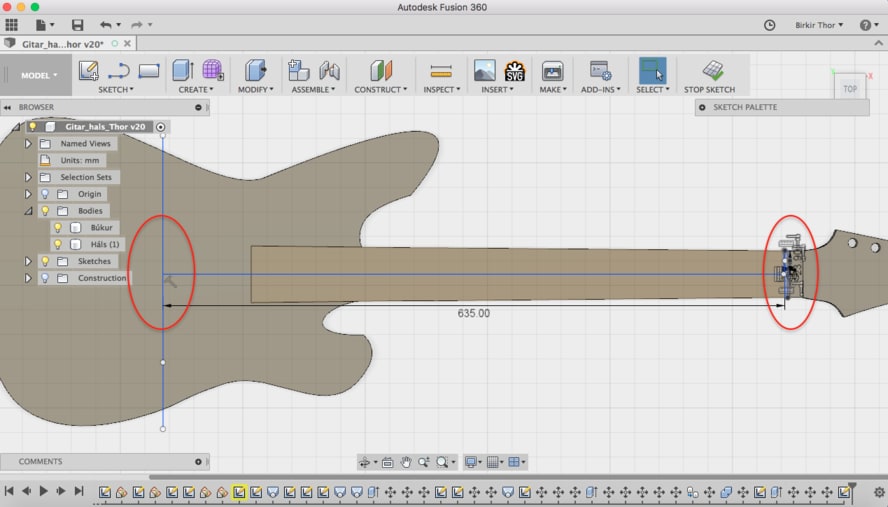This screenshot has width=888, height=507.
Task: Click the Scripts and Add-Ins icon
Action: pos(600,71)
